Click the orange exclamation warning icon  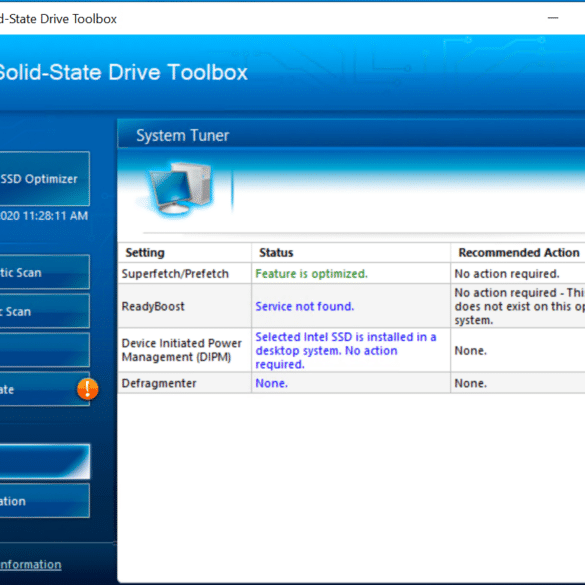[88, 389]
